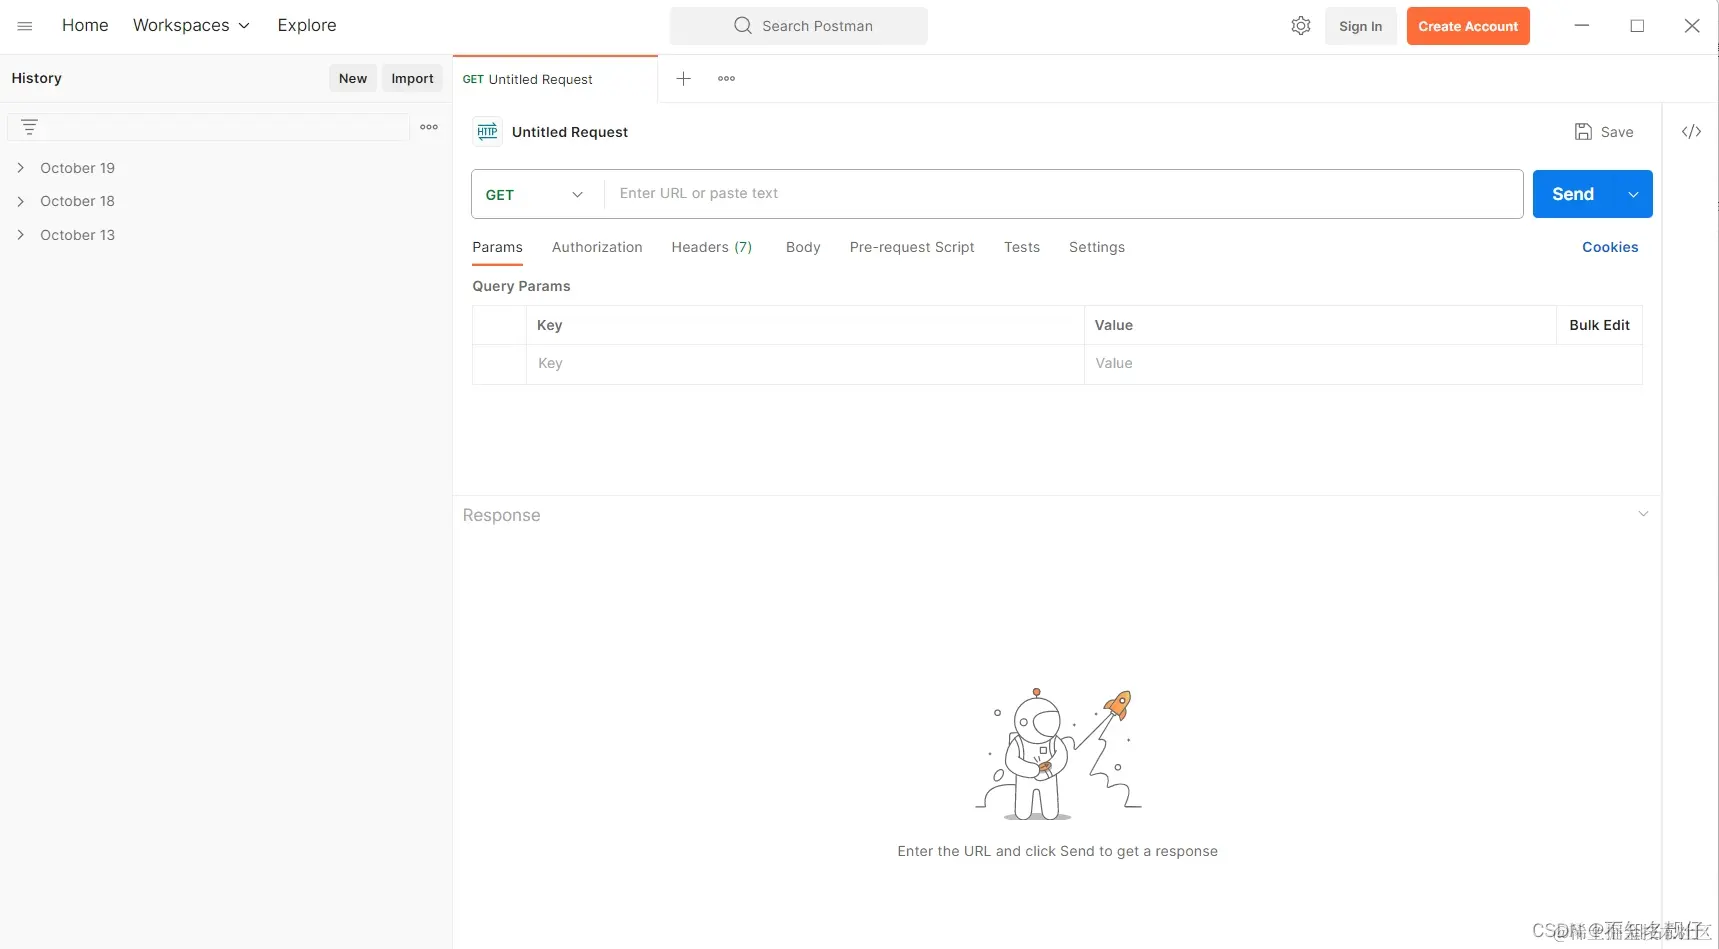Open Send button dropdown arrow
Image resolution: width=1719 pixels, height=949 pixels.
[x=1633, y=194]
